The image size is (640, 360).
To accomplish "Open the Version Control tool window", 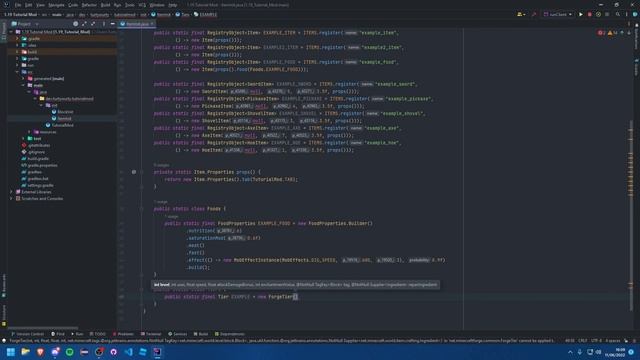I will point(27,334).
